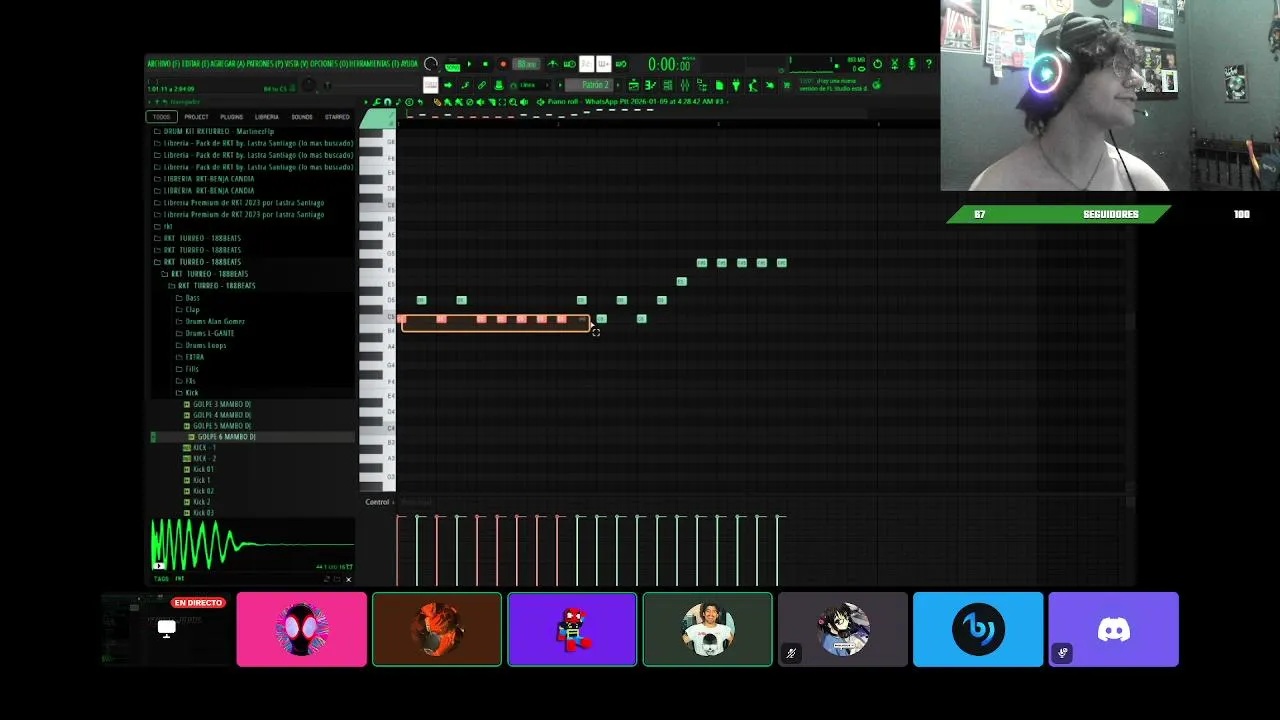Stop playback using the stop button
Viewport: 1280px width, 720px height.
pyautogui.click(x=485, y=64)
